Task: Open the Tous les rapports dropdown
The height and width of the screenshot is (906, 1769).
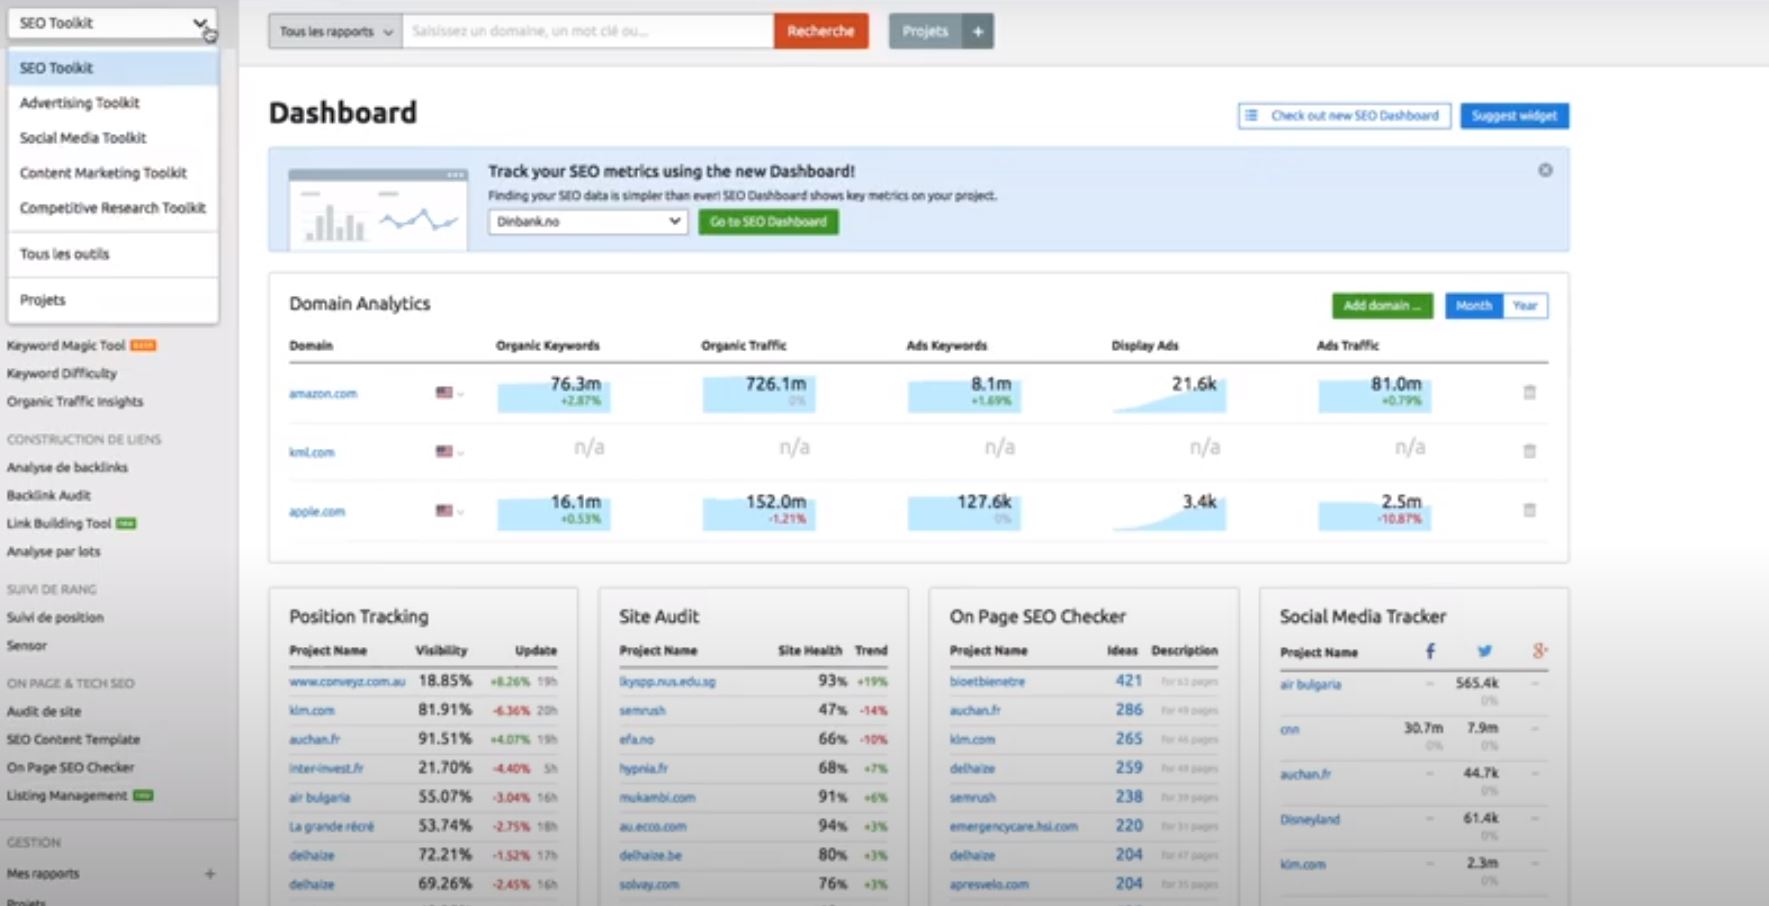Action: pyautogui.click(x=335, y=31)
